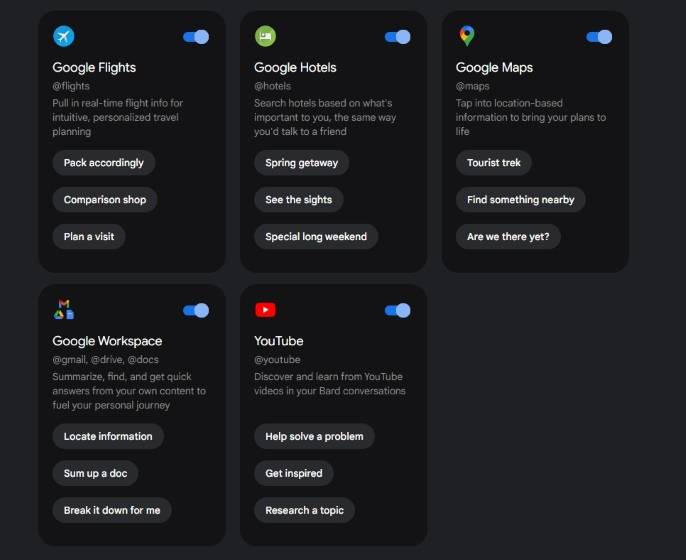Click the "Tourist trek" Maps suggestion

[494, 163]
